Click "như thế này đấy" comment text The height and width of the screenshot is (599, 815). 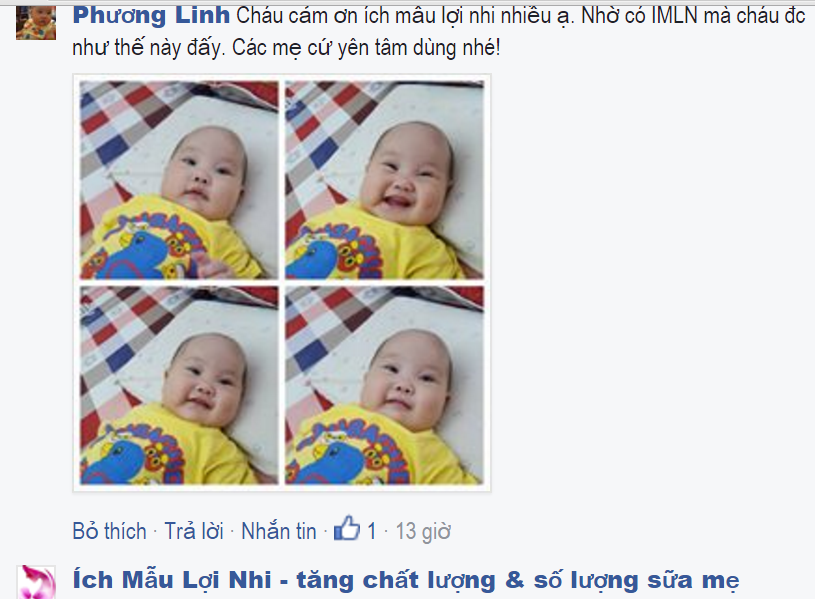[149, 48]
